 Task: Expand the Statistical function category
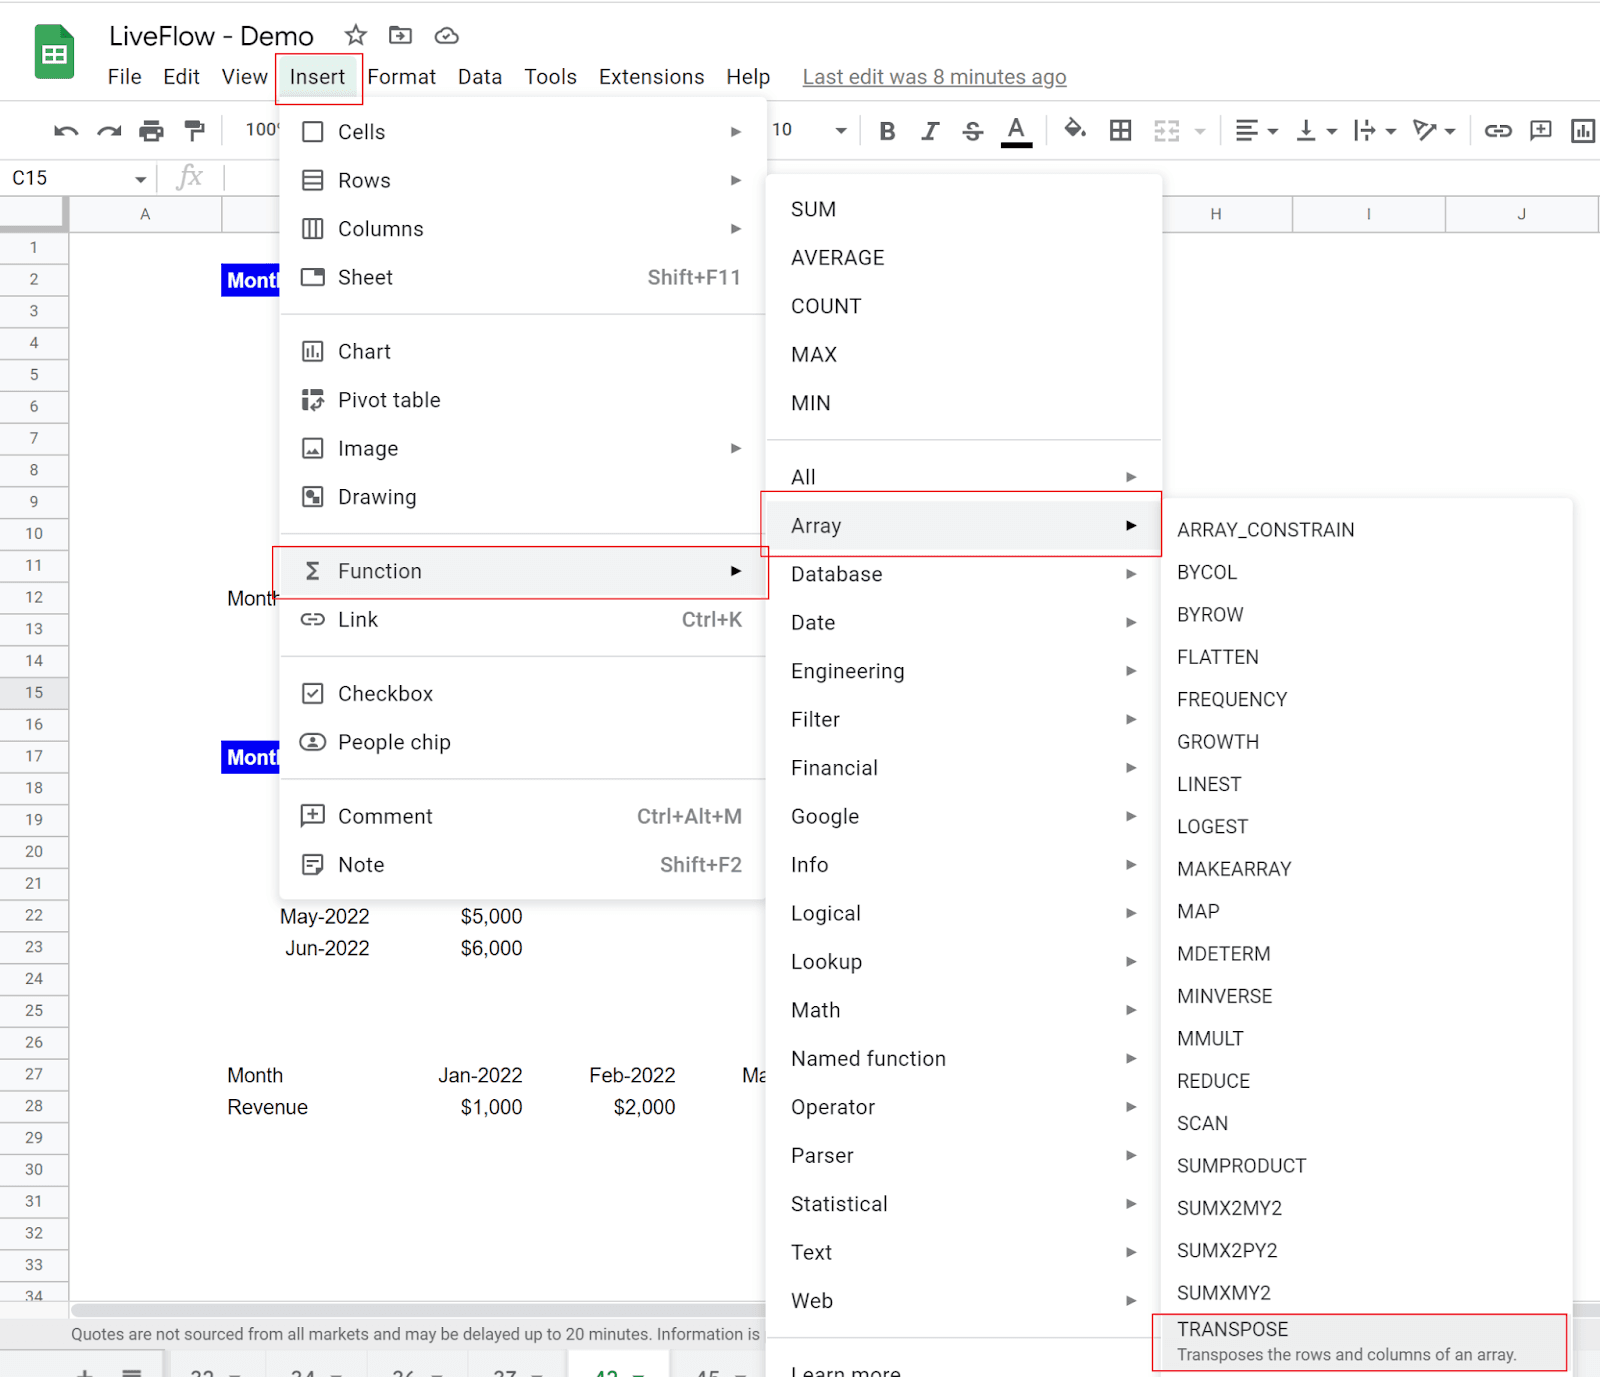click(x=964, y=1204)
